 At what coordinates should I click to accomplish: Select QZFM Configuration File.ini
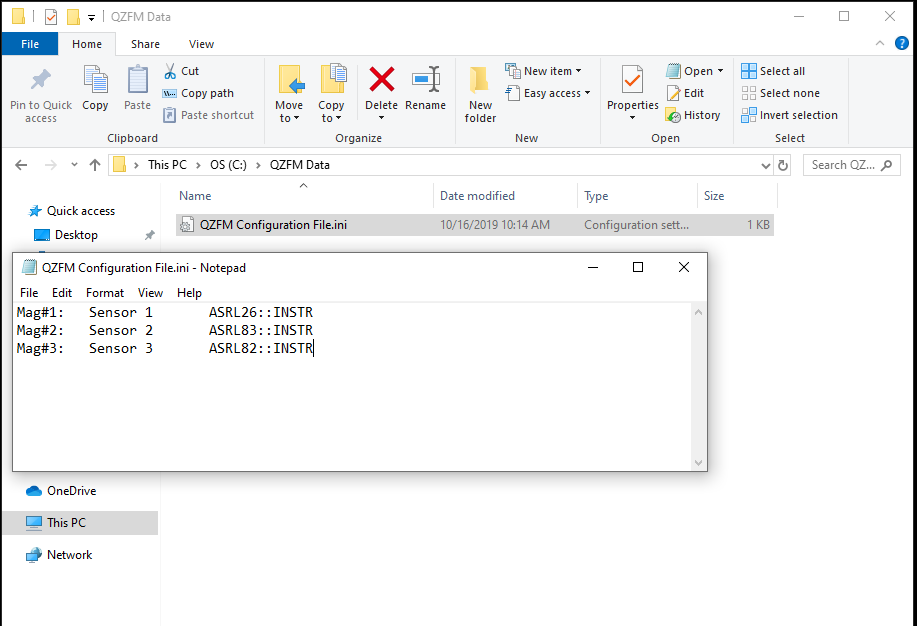(474, 225)
